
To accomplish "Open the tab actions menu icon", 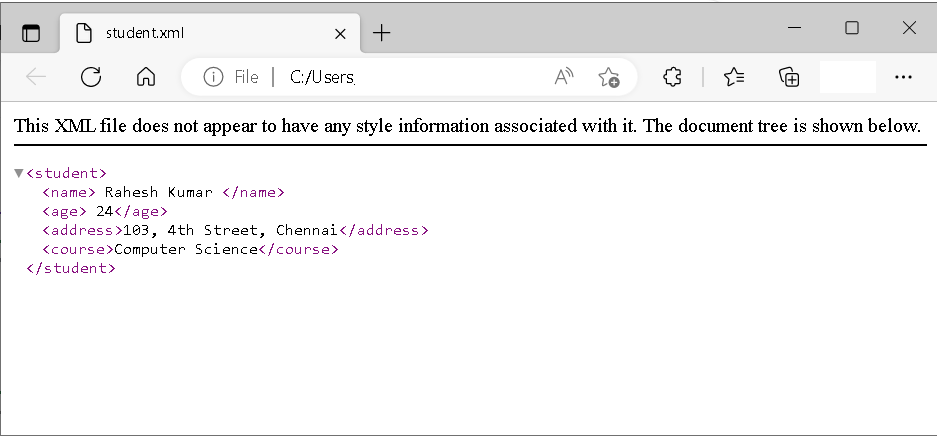I will (x=31, y=33).
